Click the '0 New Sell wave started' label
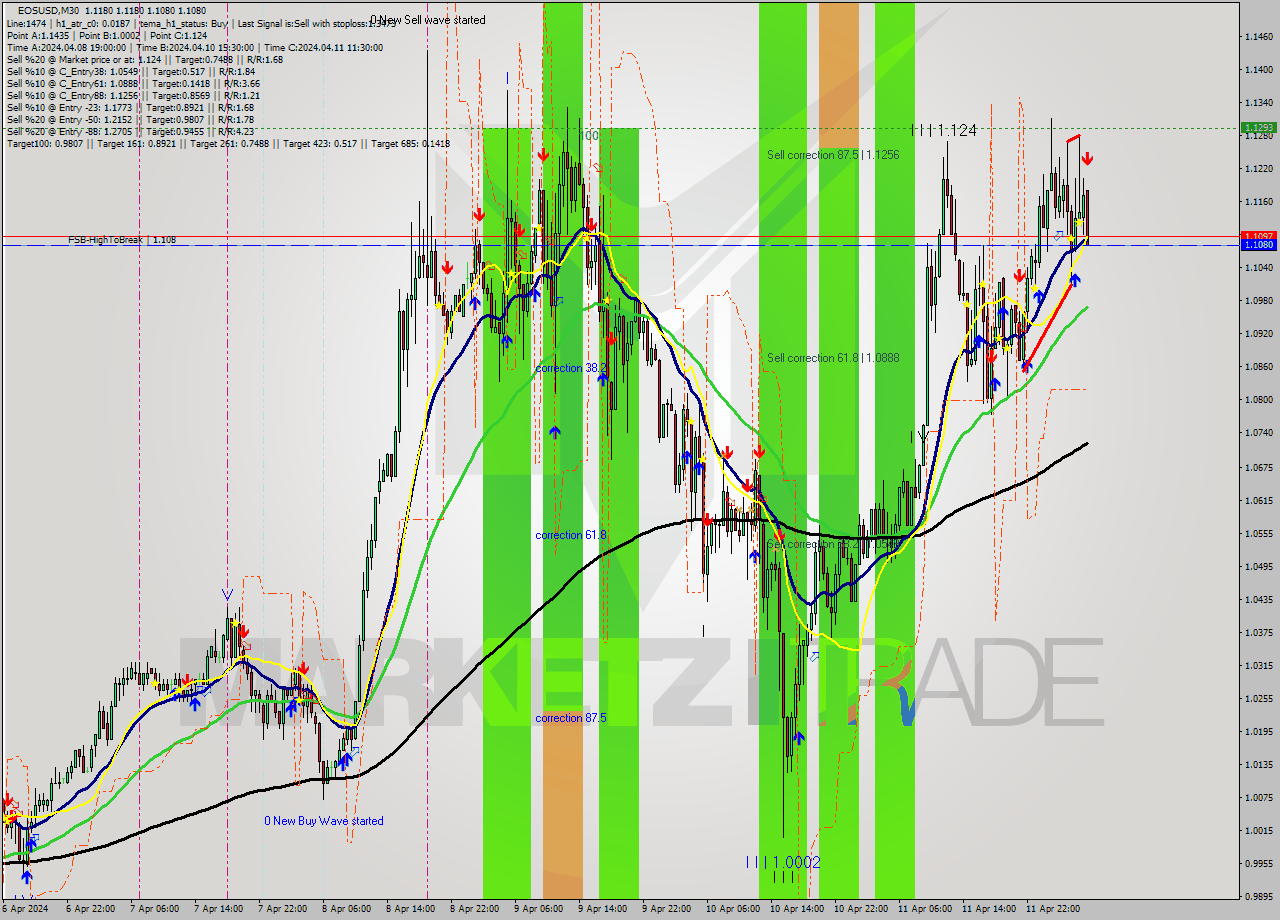 click(x=428, y=20)
